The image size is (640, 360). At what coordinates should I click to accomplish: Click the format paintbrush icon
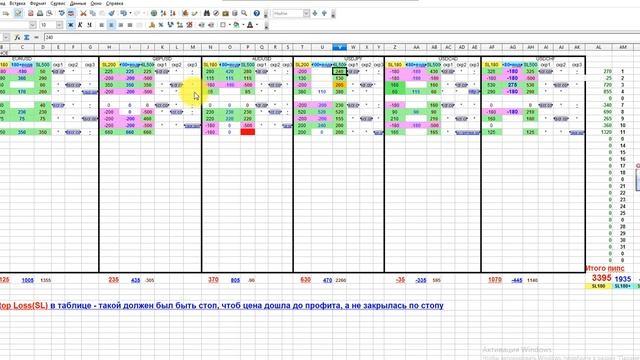111,13
